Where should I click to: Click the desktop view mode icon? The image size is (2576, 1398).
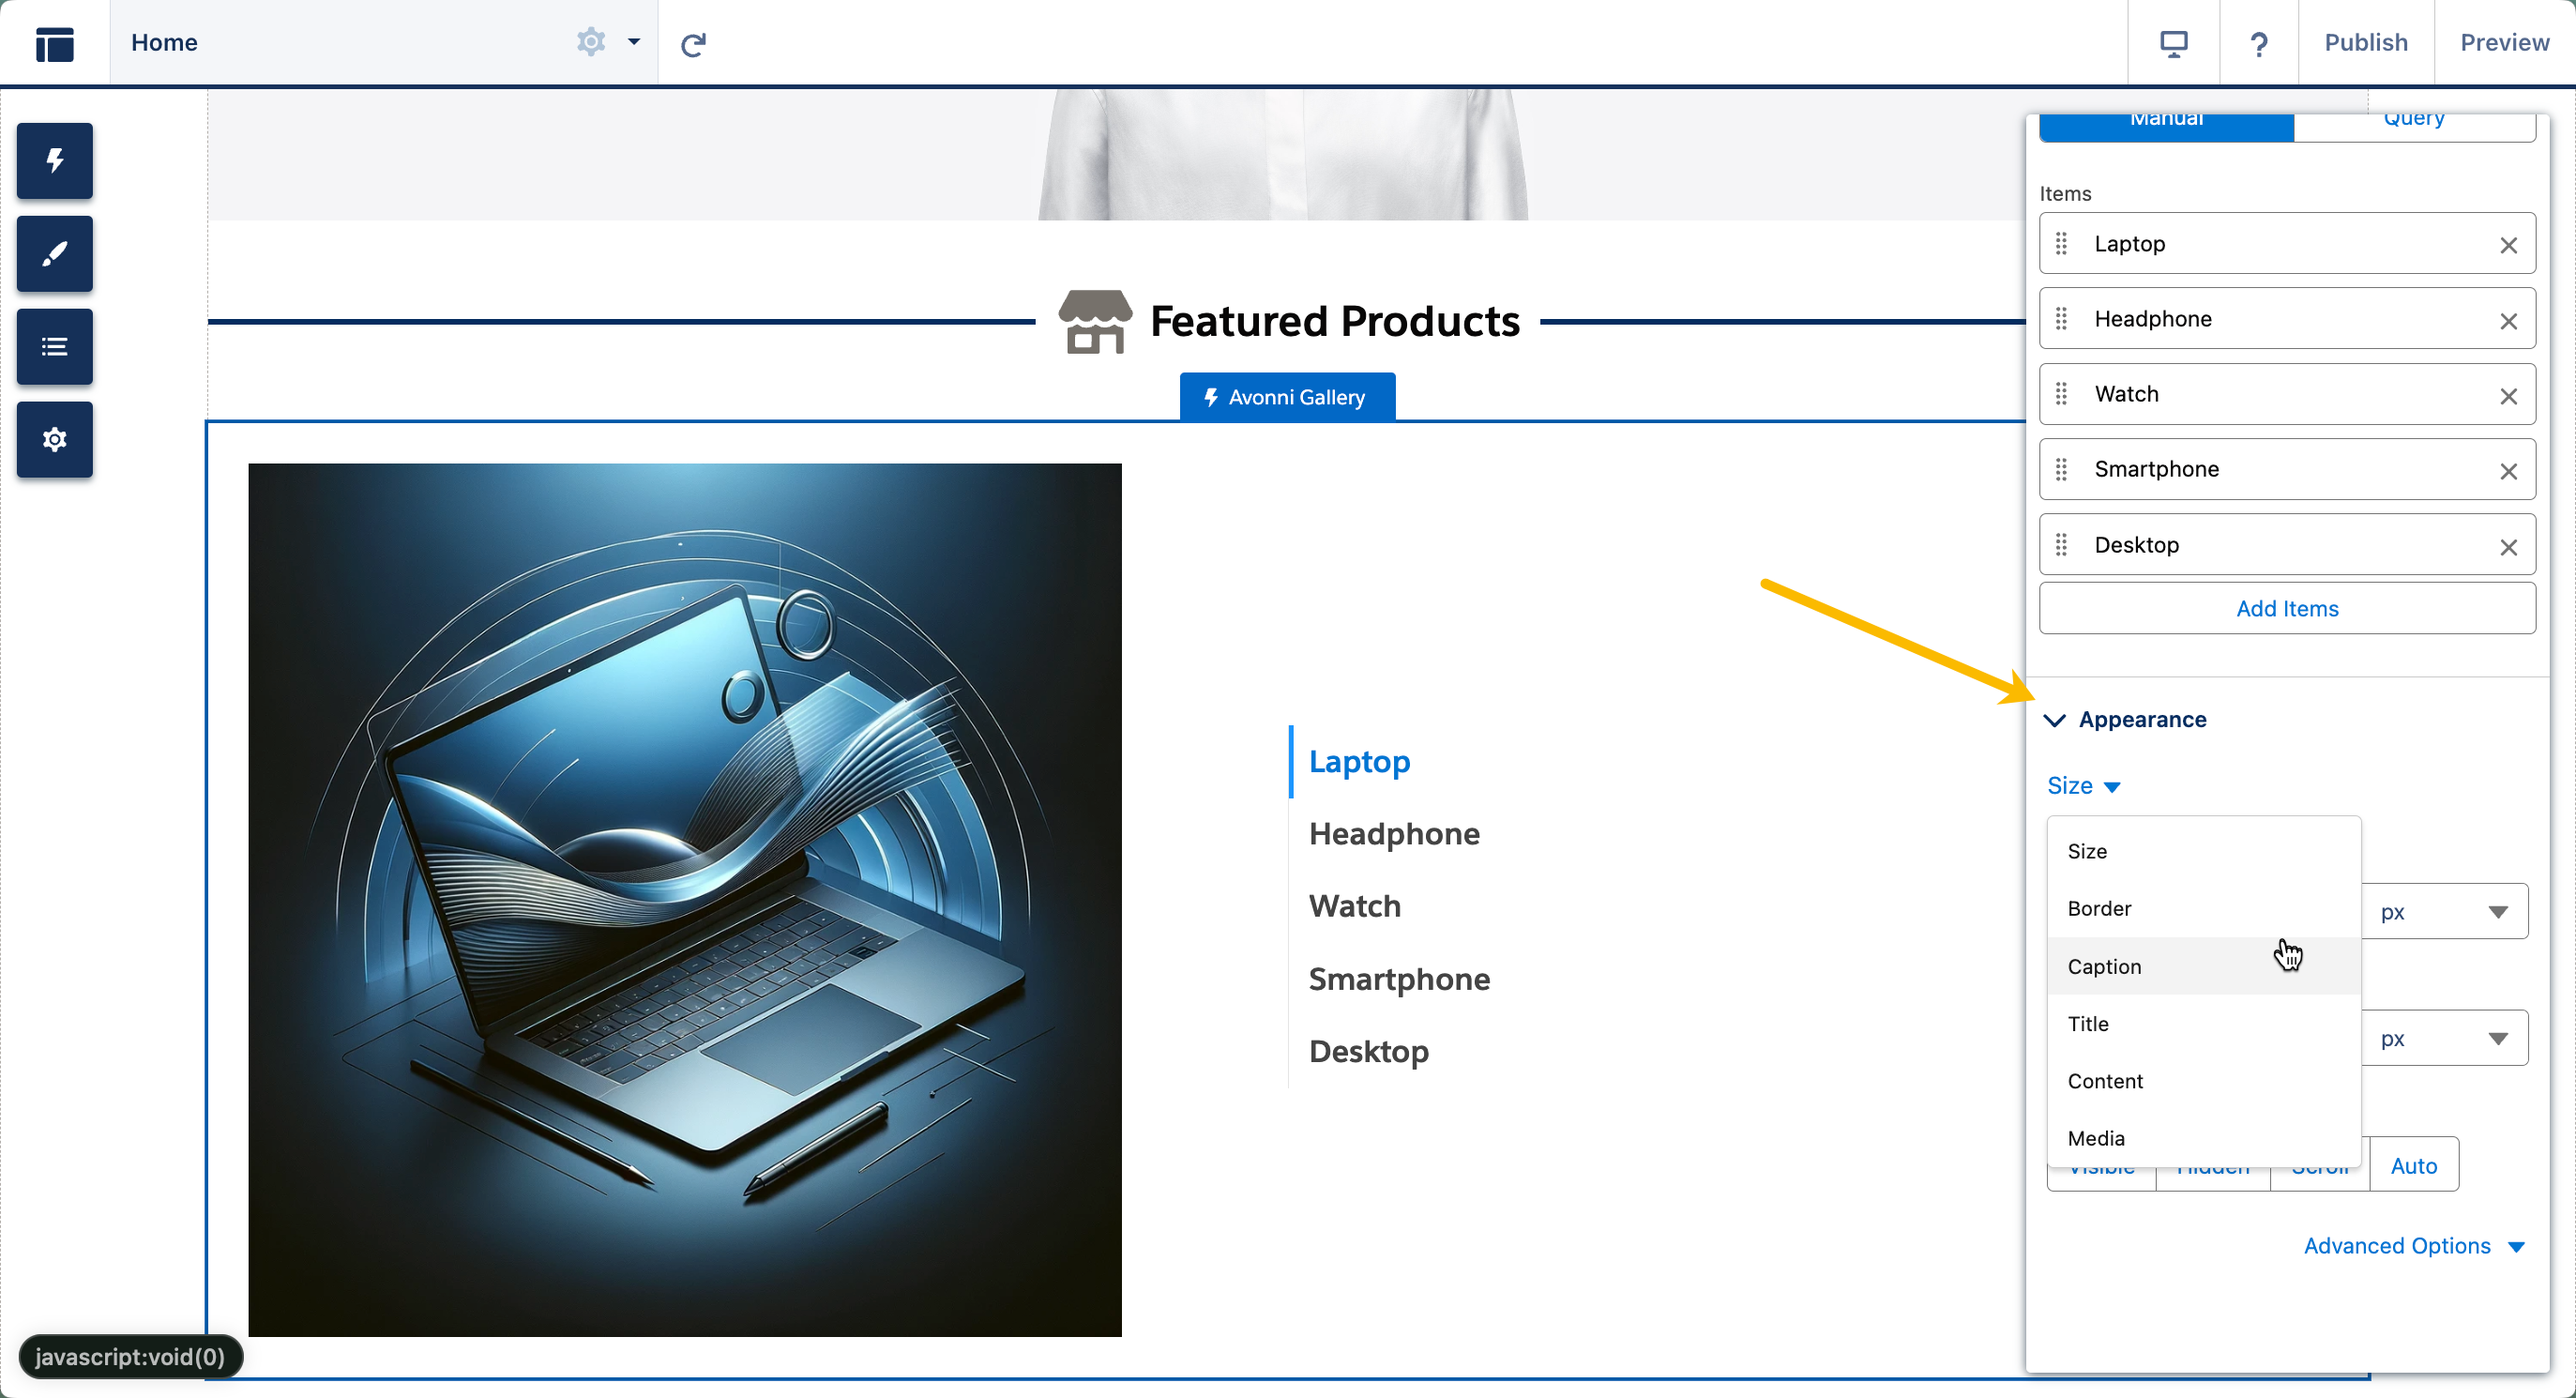(2173, 43)
